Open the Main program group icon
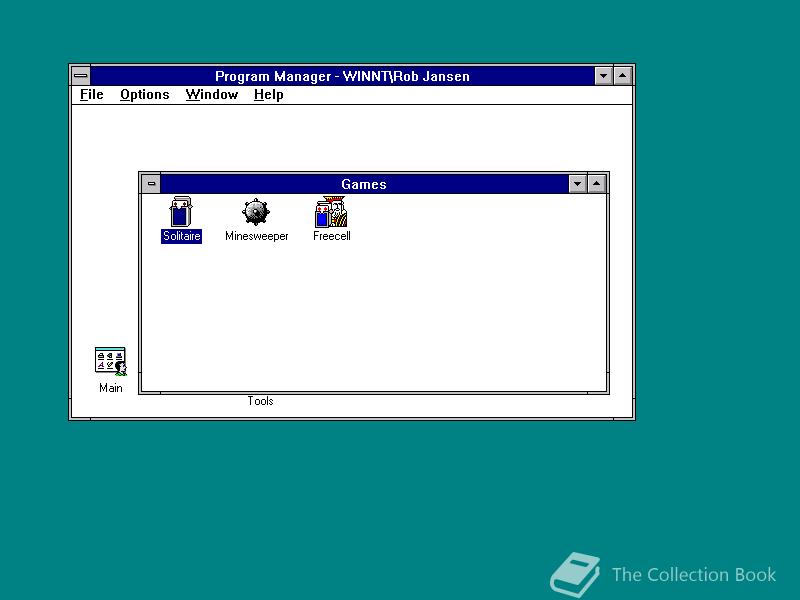The width and height of the screenshot is (800, 600). [109, 360]
